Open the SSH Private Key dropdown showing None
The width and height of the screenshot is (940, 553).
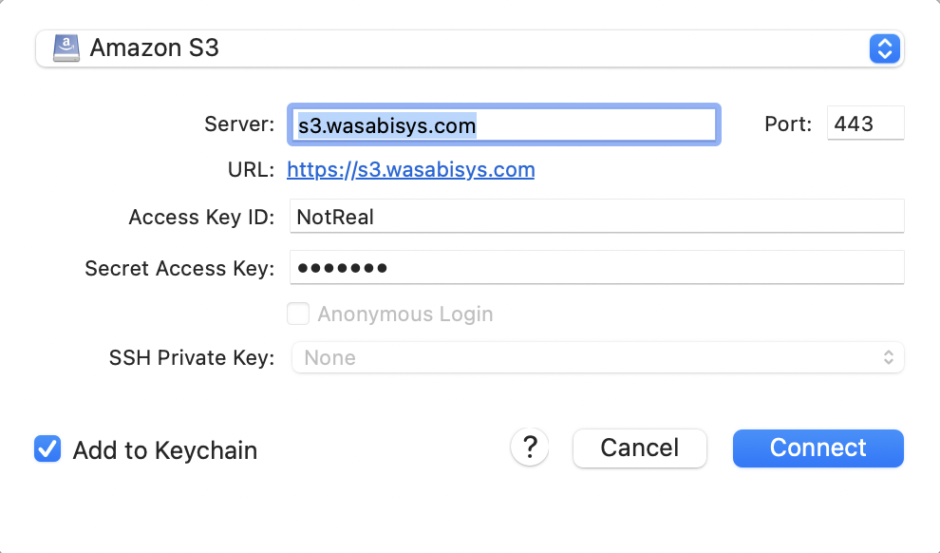pos(596,357)
